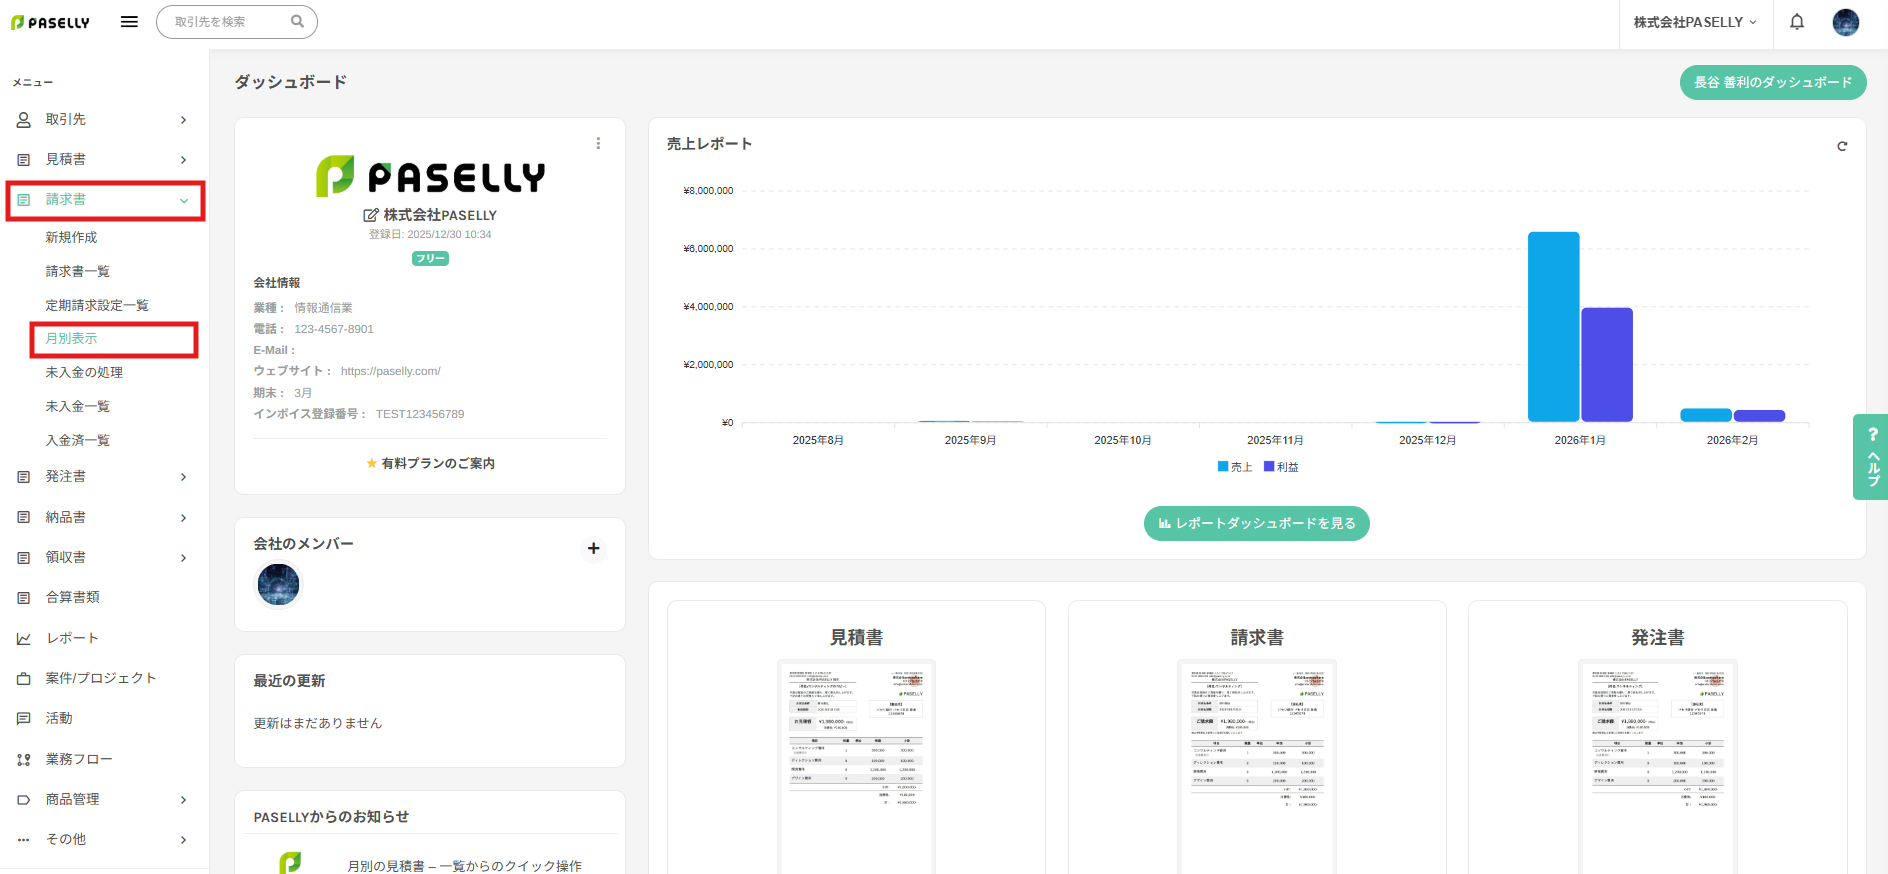This screenshot has width=1888, height=874.
Task: Click the 案件/プロジェクト briefcase icon
Action: tap(23, 678)
